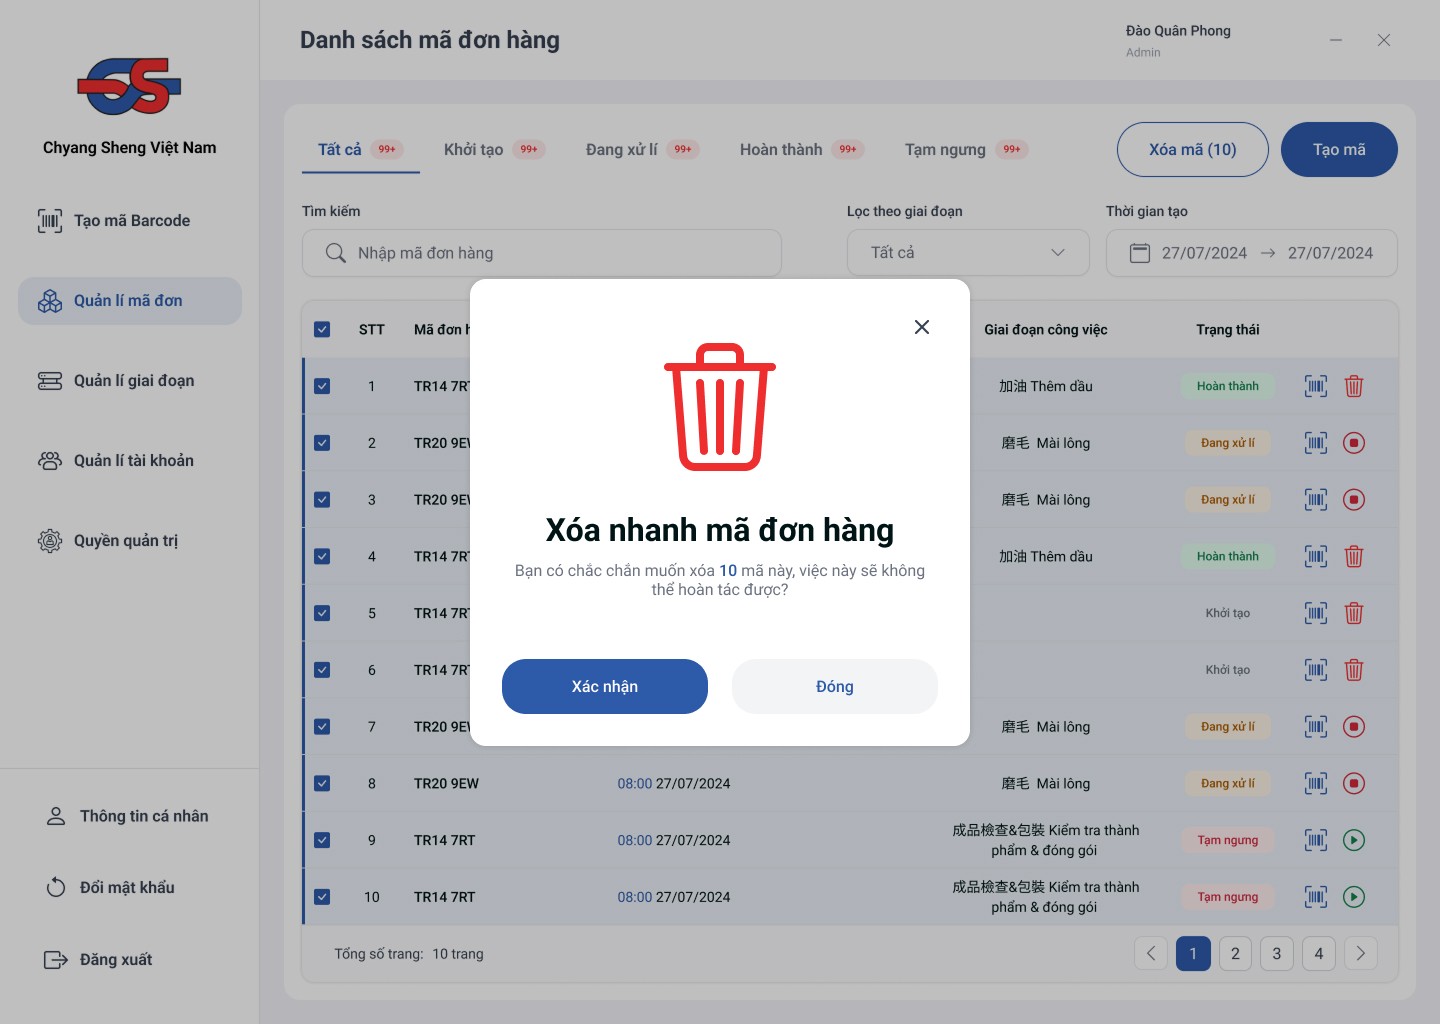Screen dimensions: 1440x1024
Task: Click barcode icon in row 4
Action: (x=1316, y=556)
